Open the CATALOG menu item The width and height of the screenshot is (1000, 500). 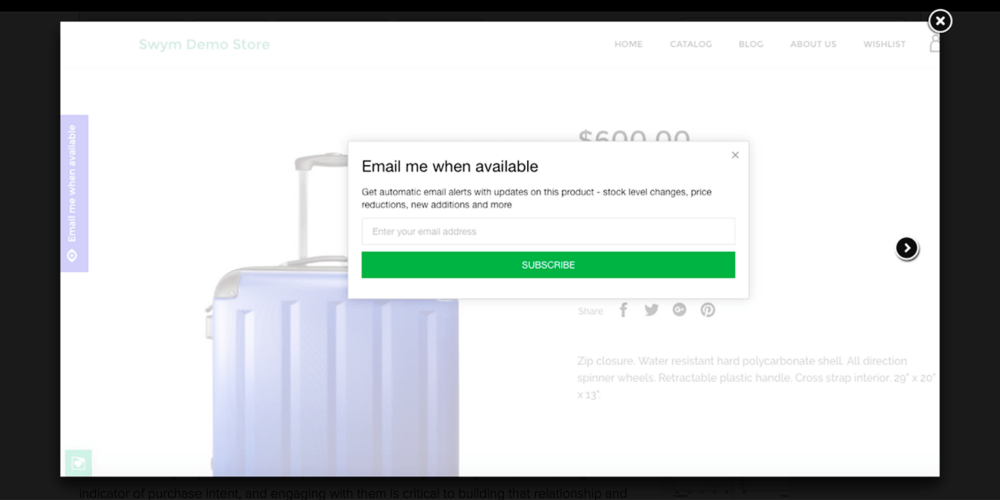(x=691, y=44)
